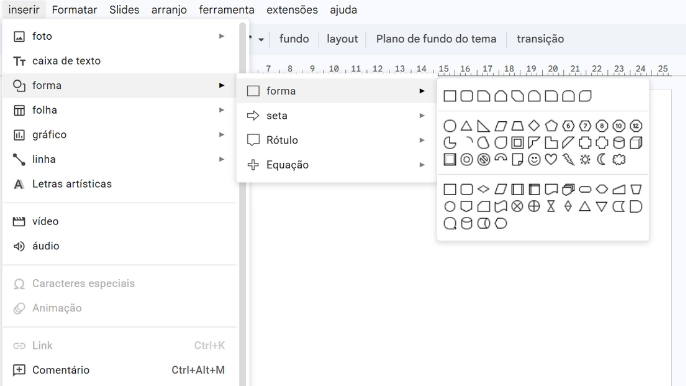Screen dimensions: 686x386
Task: Expand the foto submenu arrow
Action: point(221,36)
